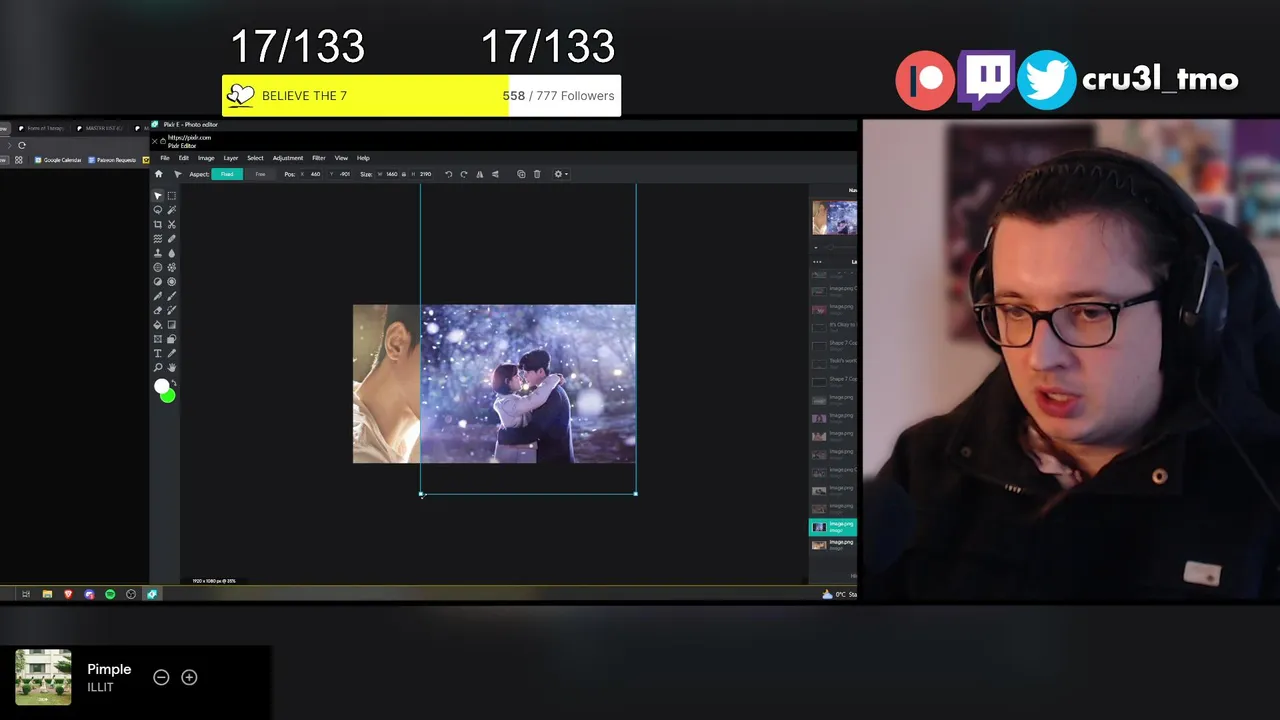Switch to the MASTER LIST browser tab
This screenshot has width=1280, height=720.
[x=99, y=128]
